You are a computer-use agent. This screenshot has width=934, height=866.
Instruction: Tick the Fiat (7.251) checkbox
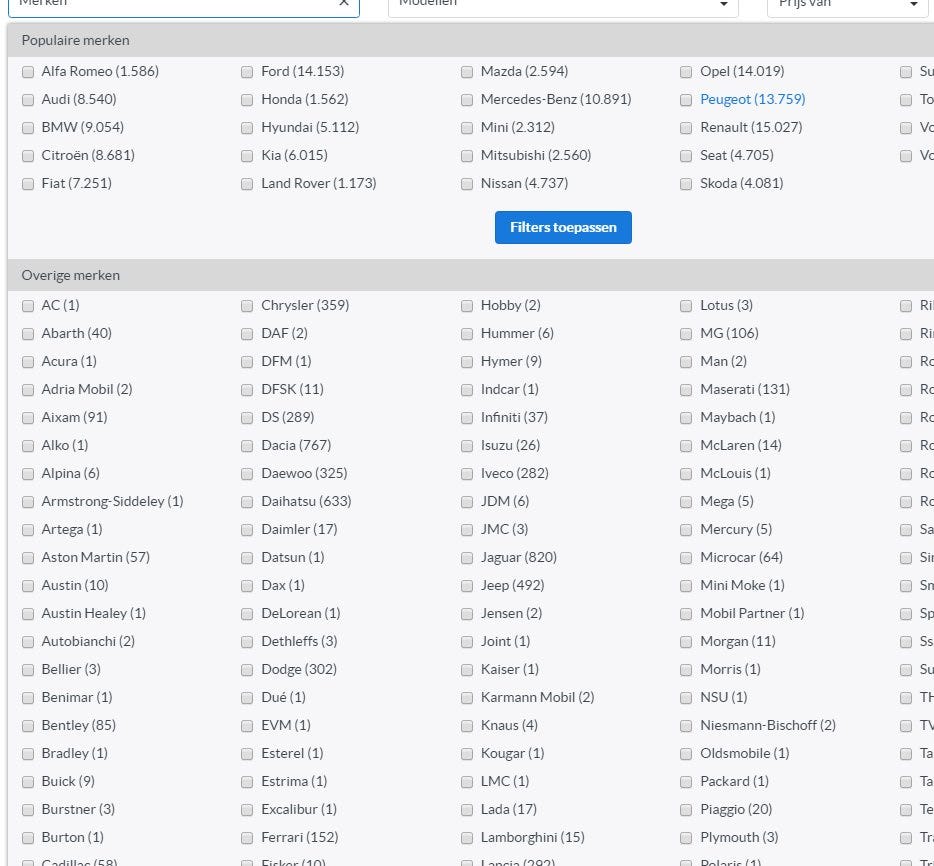28,184
